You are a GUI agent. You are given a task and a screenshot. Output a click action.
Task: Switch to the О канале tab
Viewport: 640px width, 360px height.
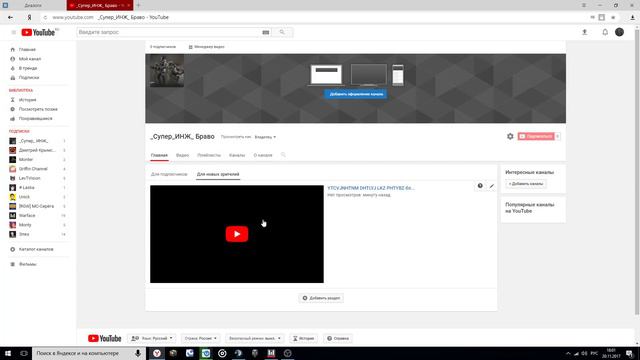point(263,155)
